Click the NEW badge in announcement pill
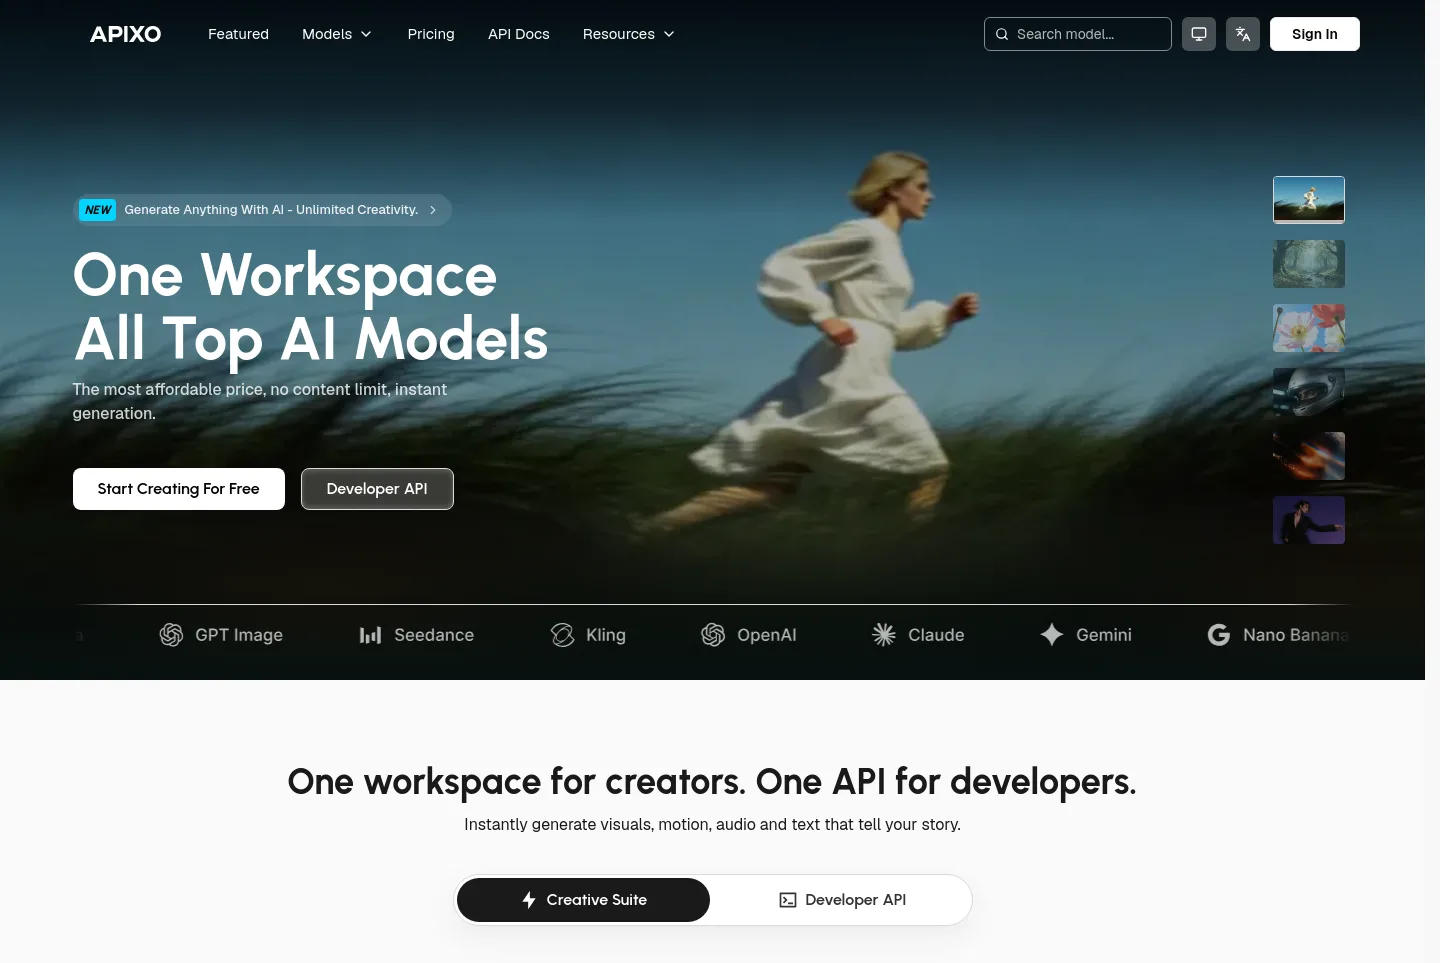This screenshot has height=963, width=1440. 98,210
